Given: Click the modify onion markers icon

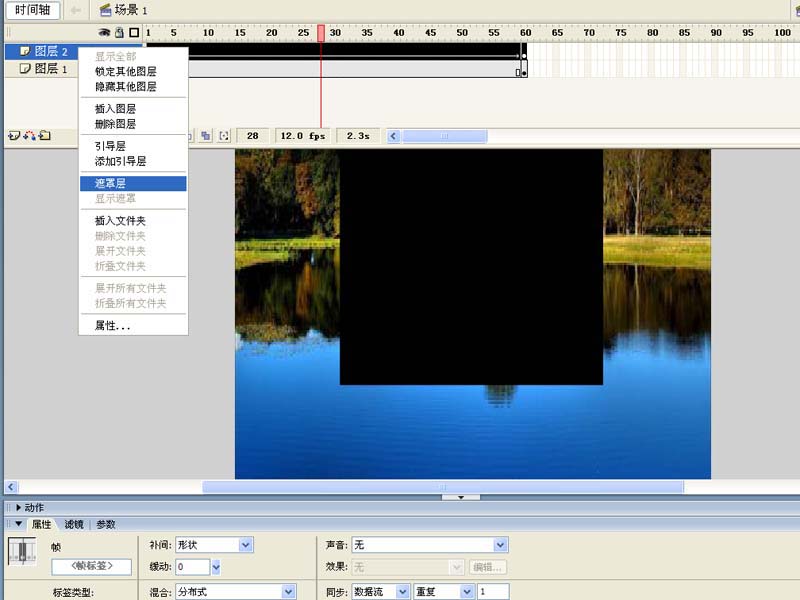Looking at the screenshot, I should pyautogui.click(x=224, y=136).
